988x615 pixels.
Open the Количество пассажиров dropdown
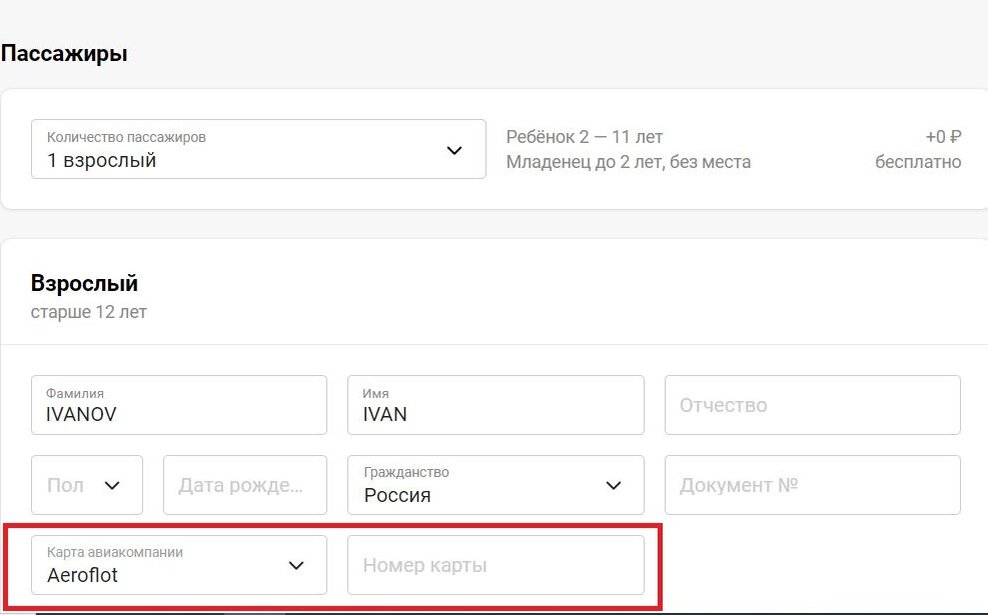[258, 149]
